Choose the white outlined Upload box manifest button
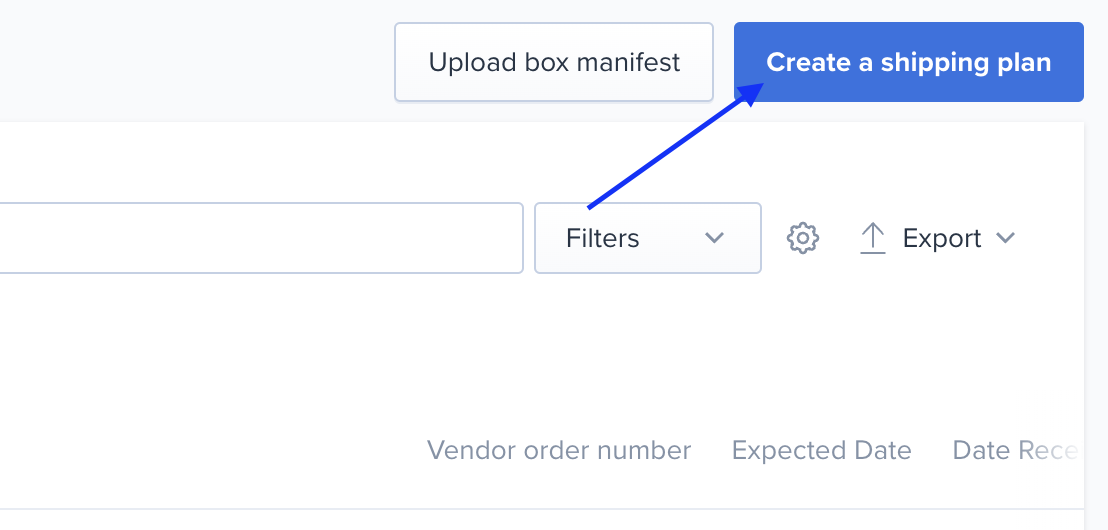The image size is (1108, 530). pyautogui.click(x=554, y=62)
